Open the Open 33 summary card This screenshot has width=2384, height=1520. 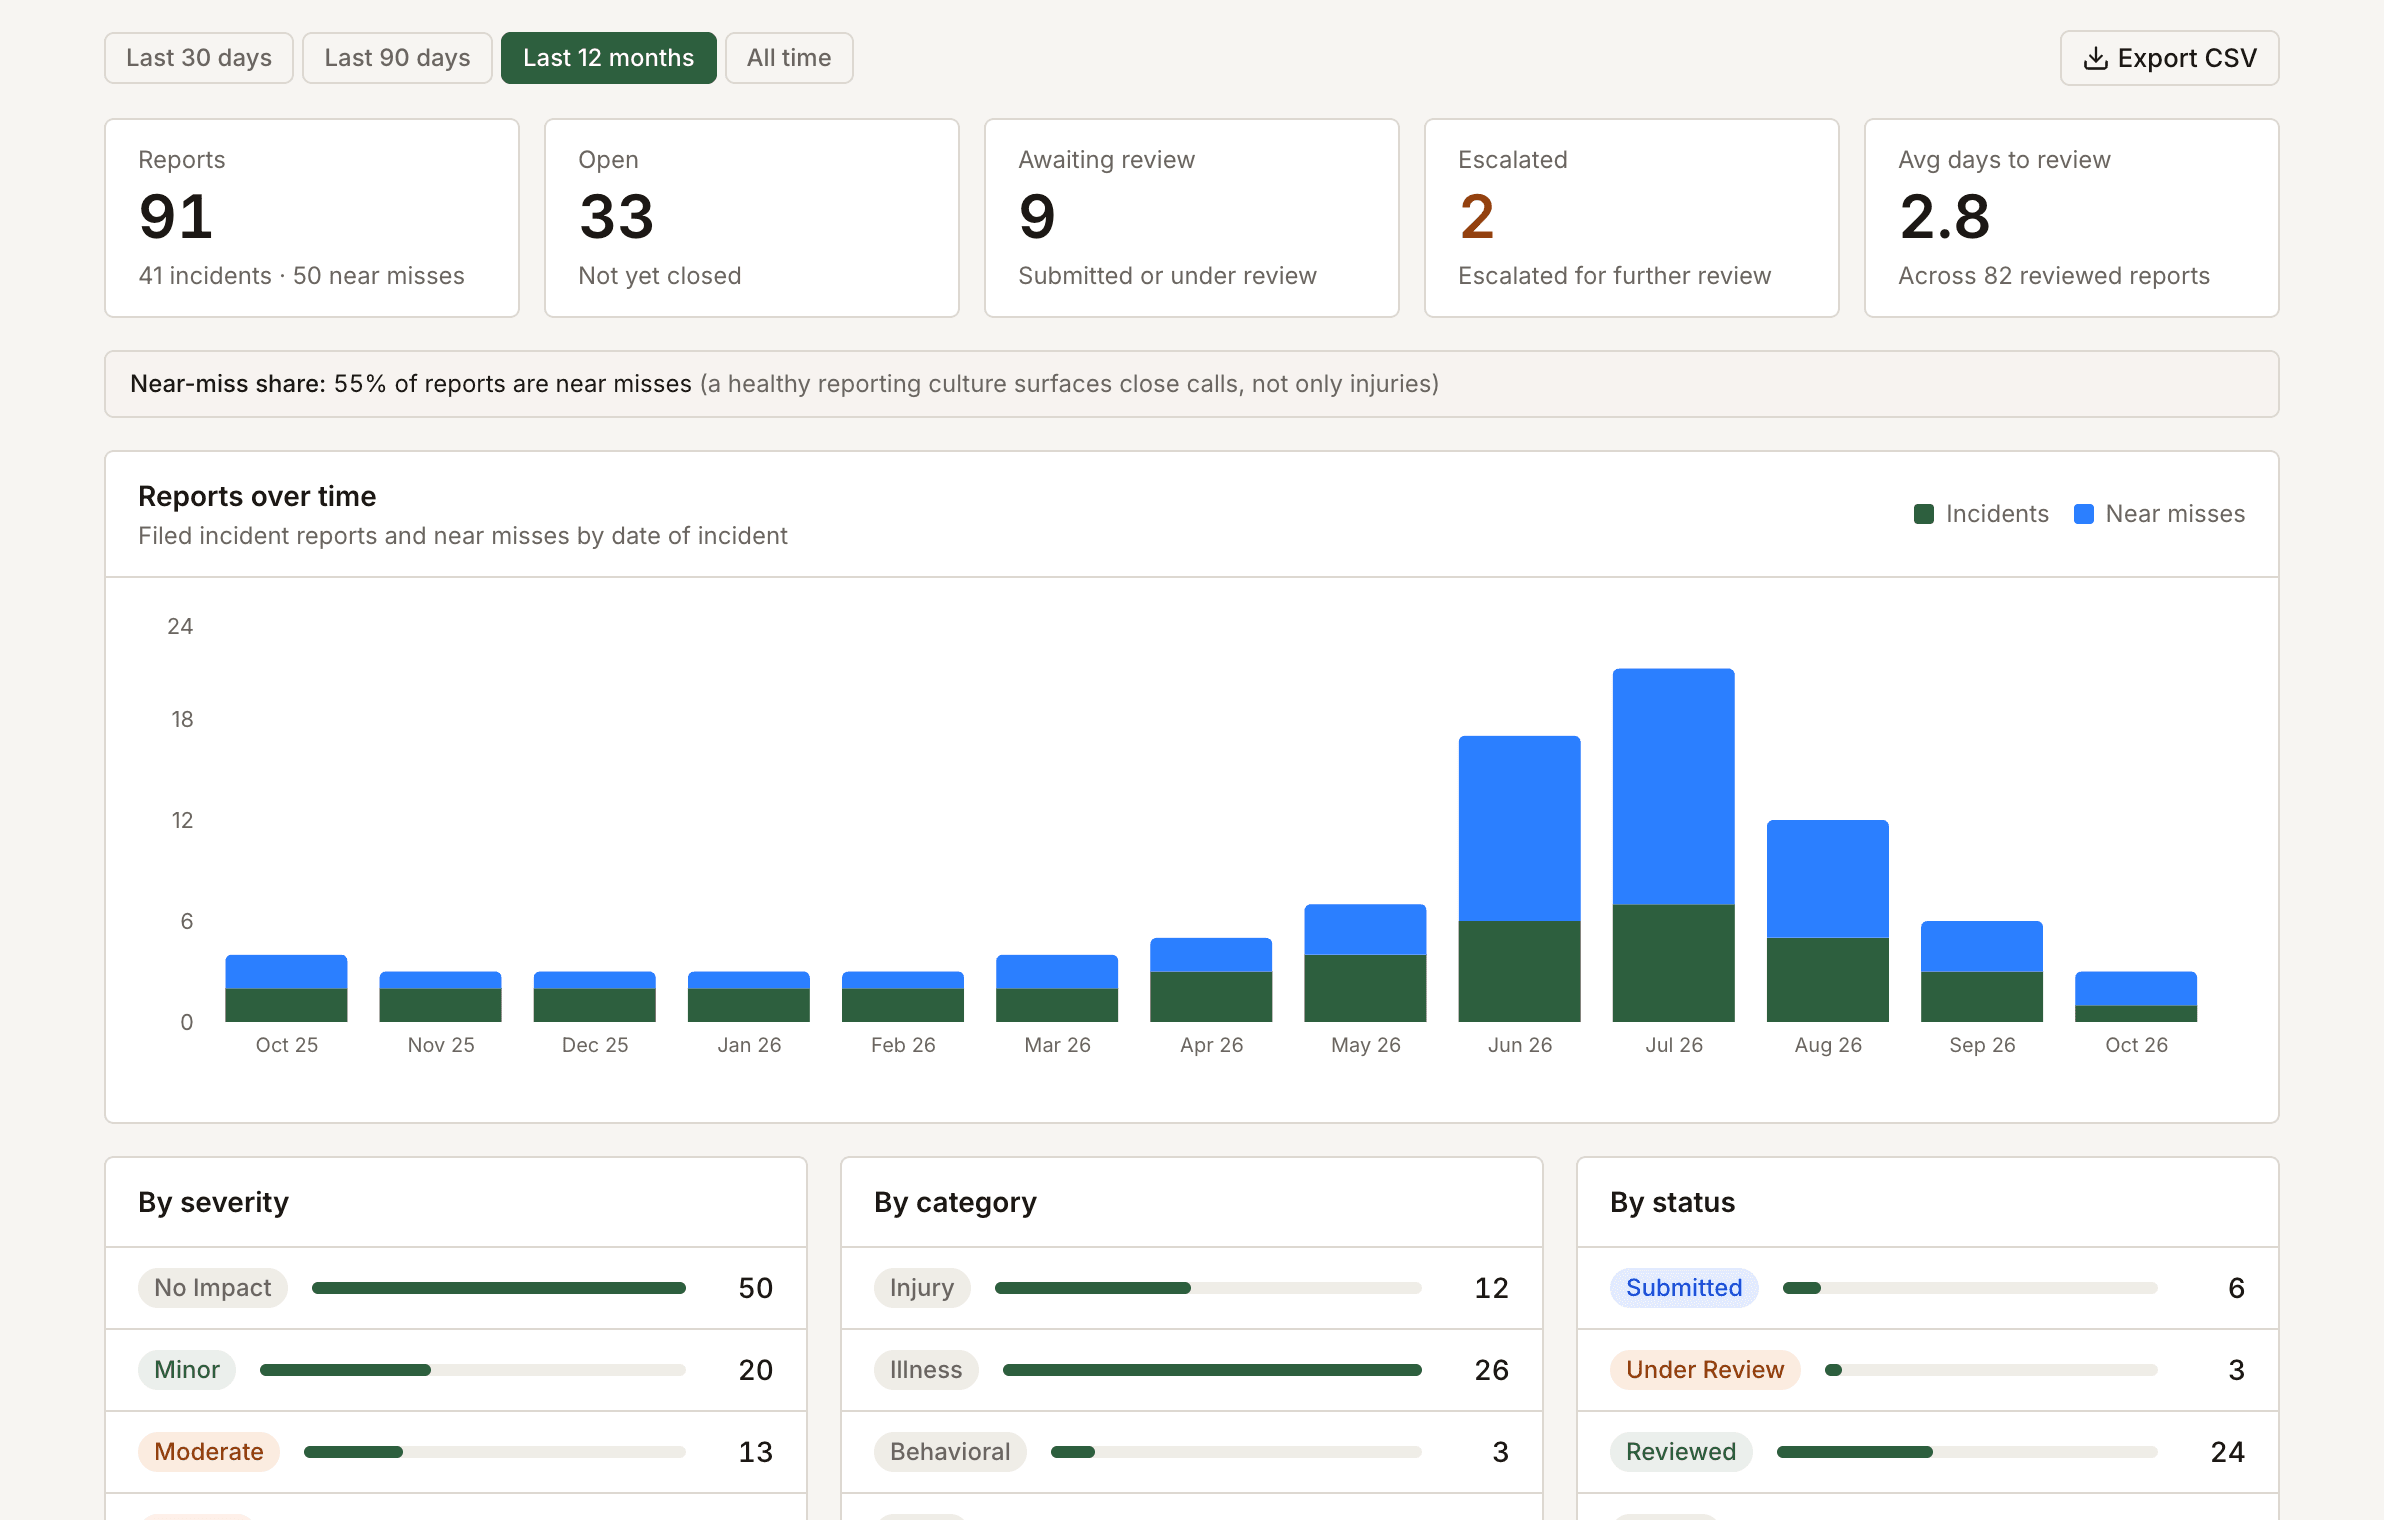(752, 218)
